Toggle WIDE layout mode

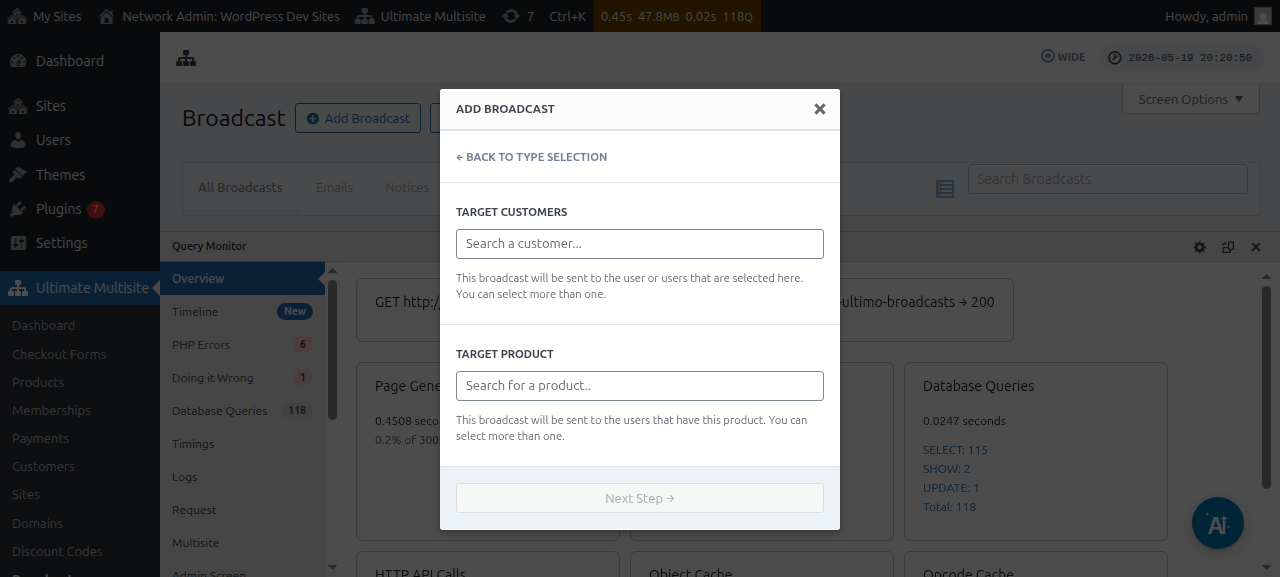coord(1063,57)
